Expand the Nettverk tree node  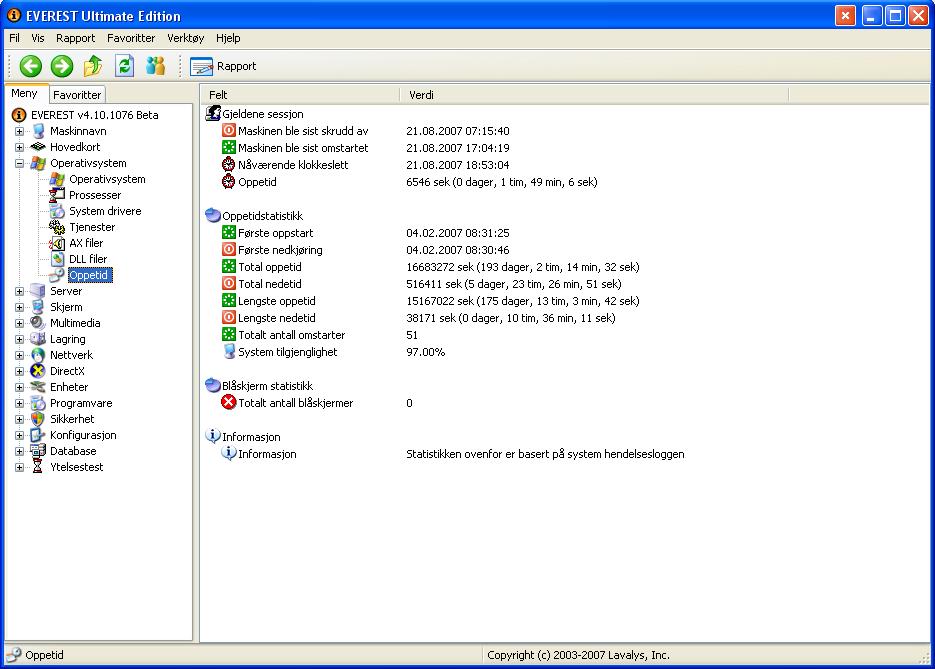pyautogui.click(x=19, y=355)
